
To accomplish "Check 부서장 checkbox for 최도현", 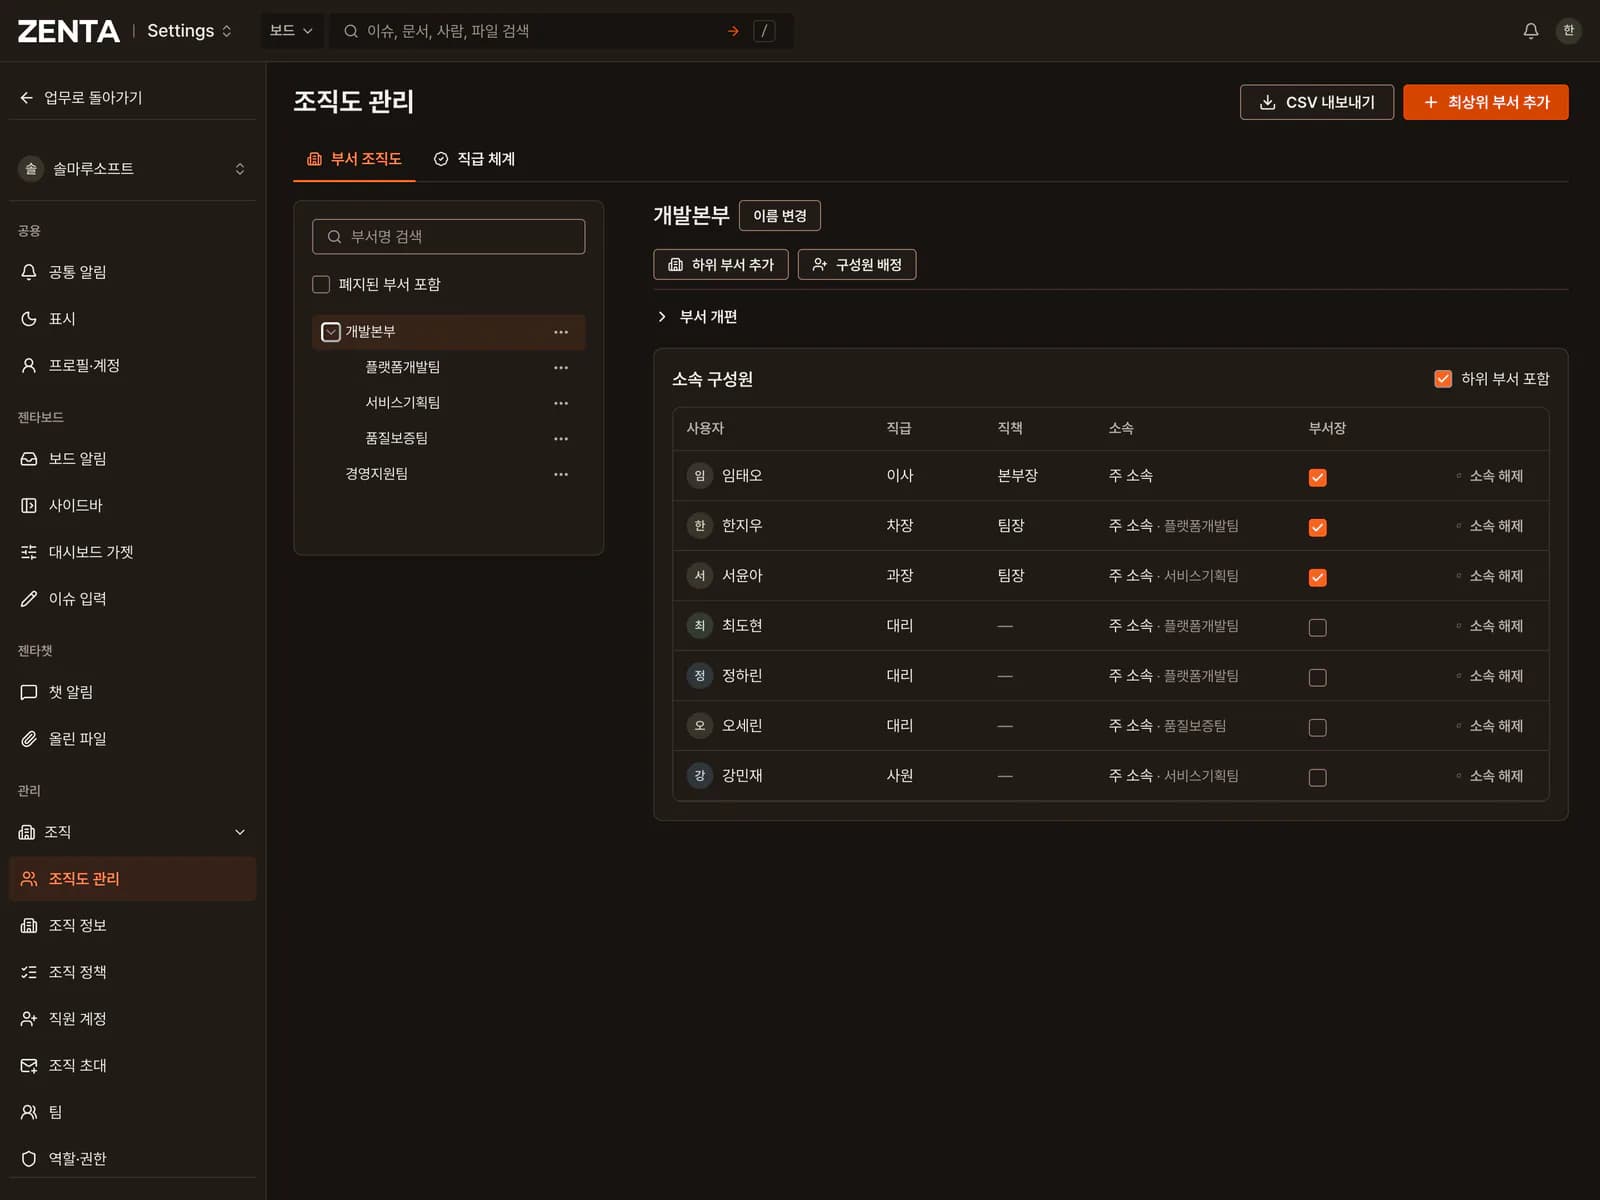I will 1318,628.
